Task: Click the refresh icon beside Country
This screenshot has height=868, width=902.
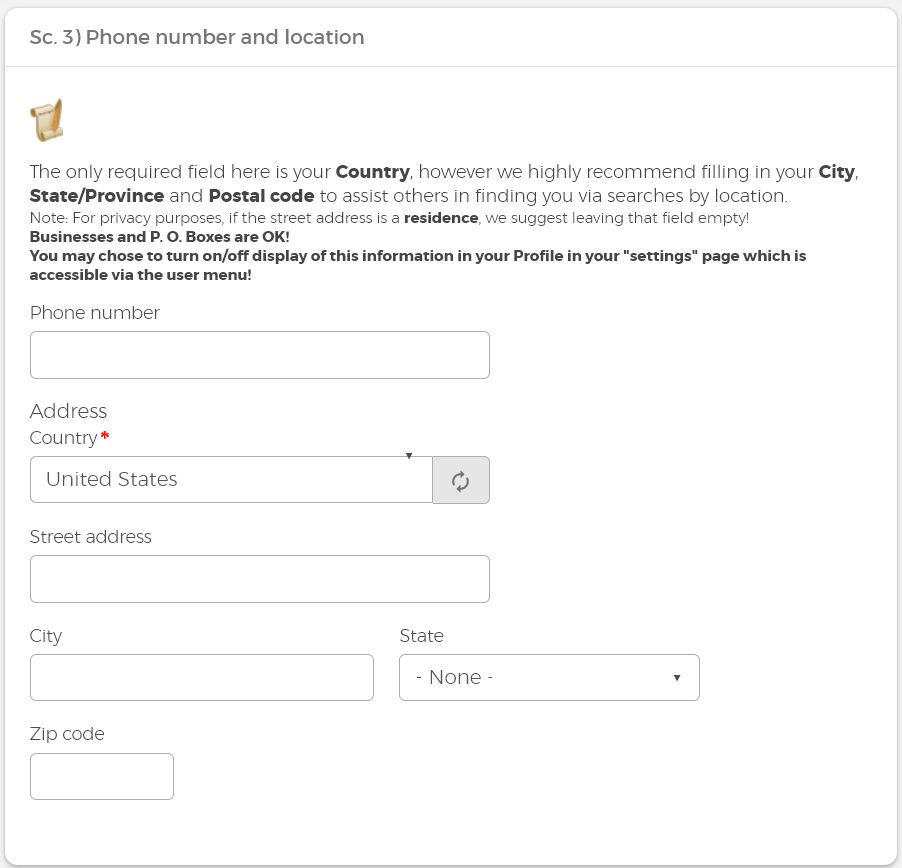Action: tap(460, 480)
